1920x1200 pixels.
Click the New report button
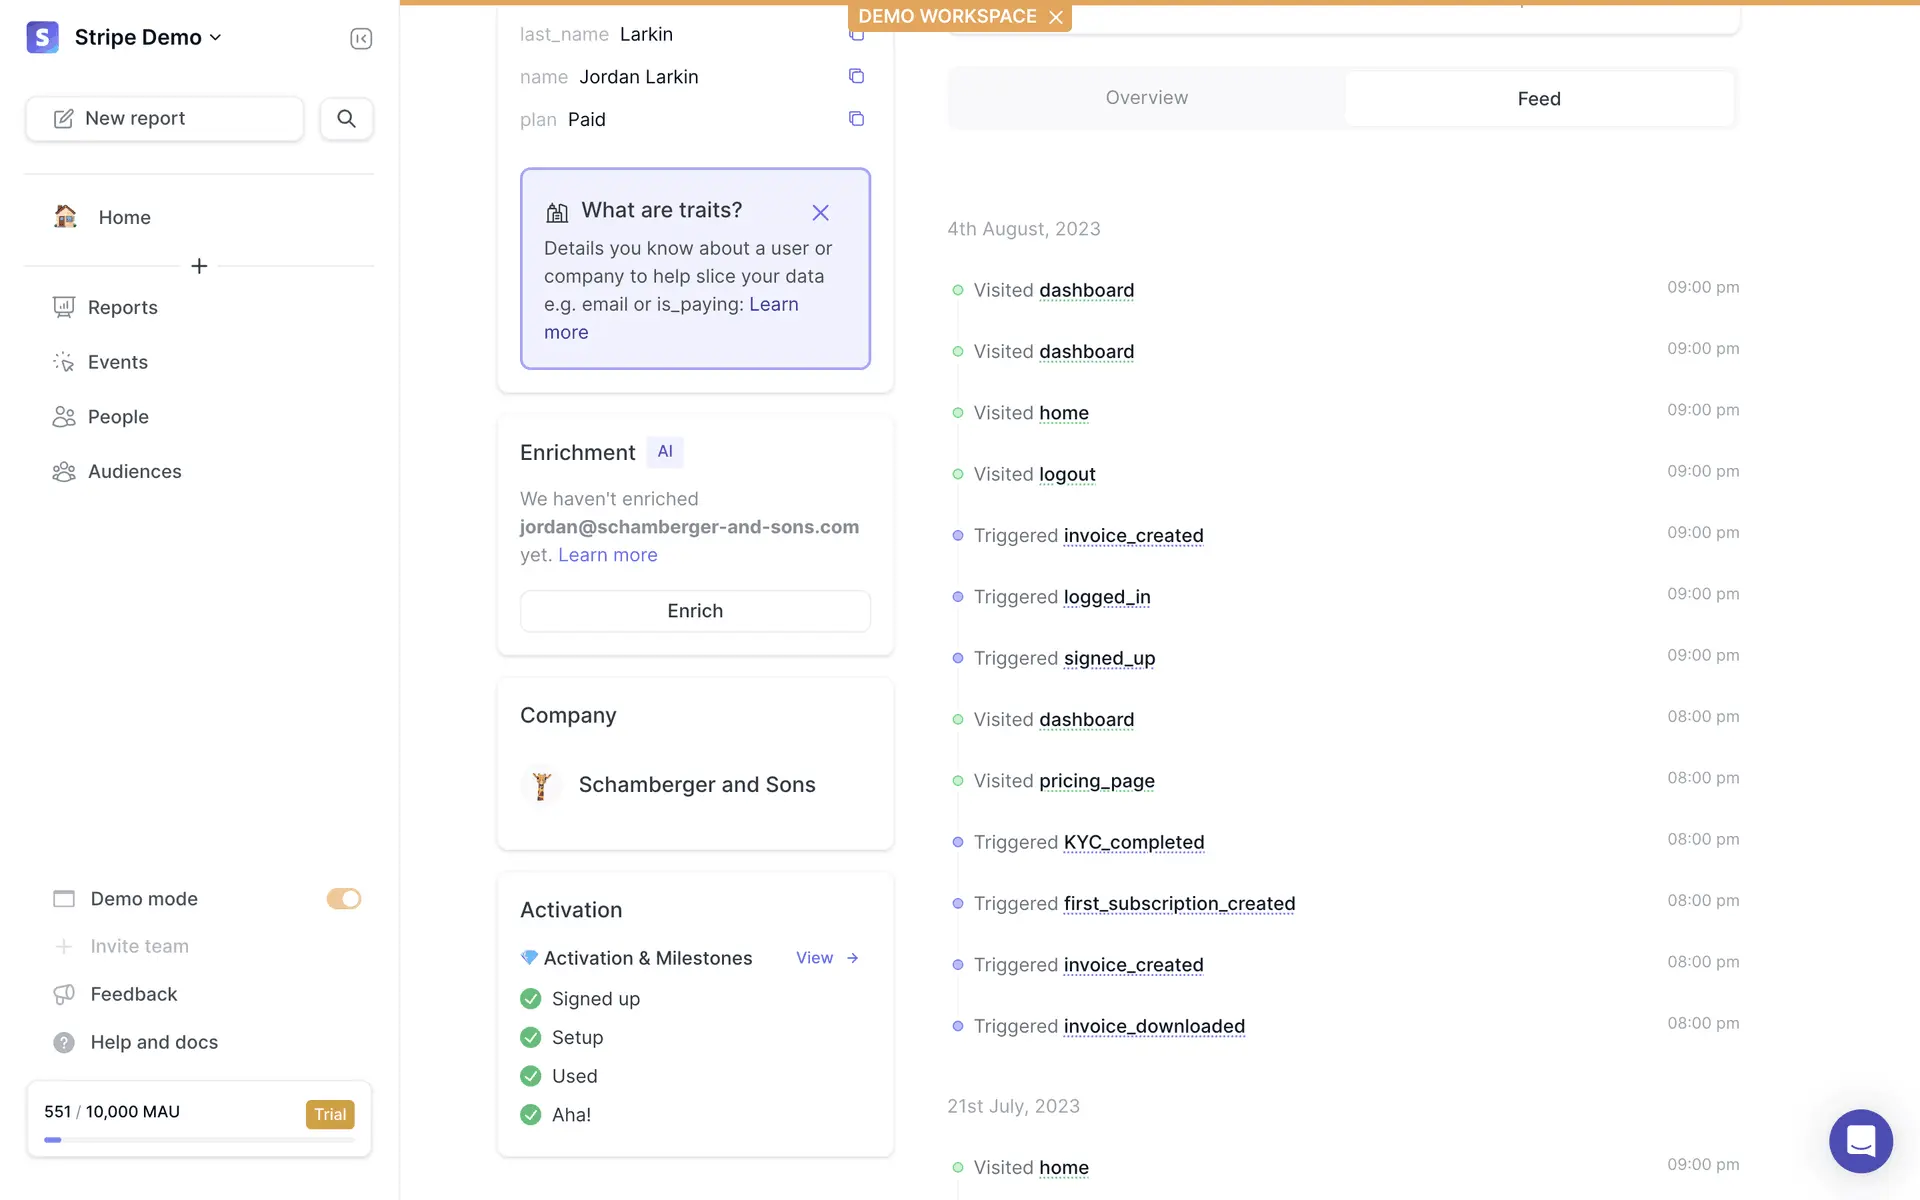click(x=165, y=118)
